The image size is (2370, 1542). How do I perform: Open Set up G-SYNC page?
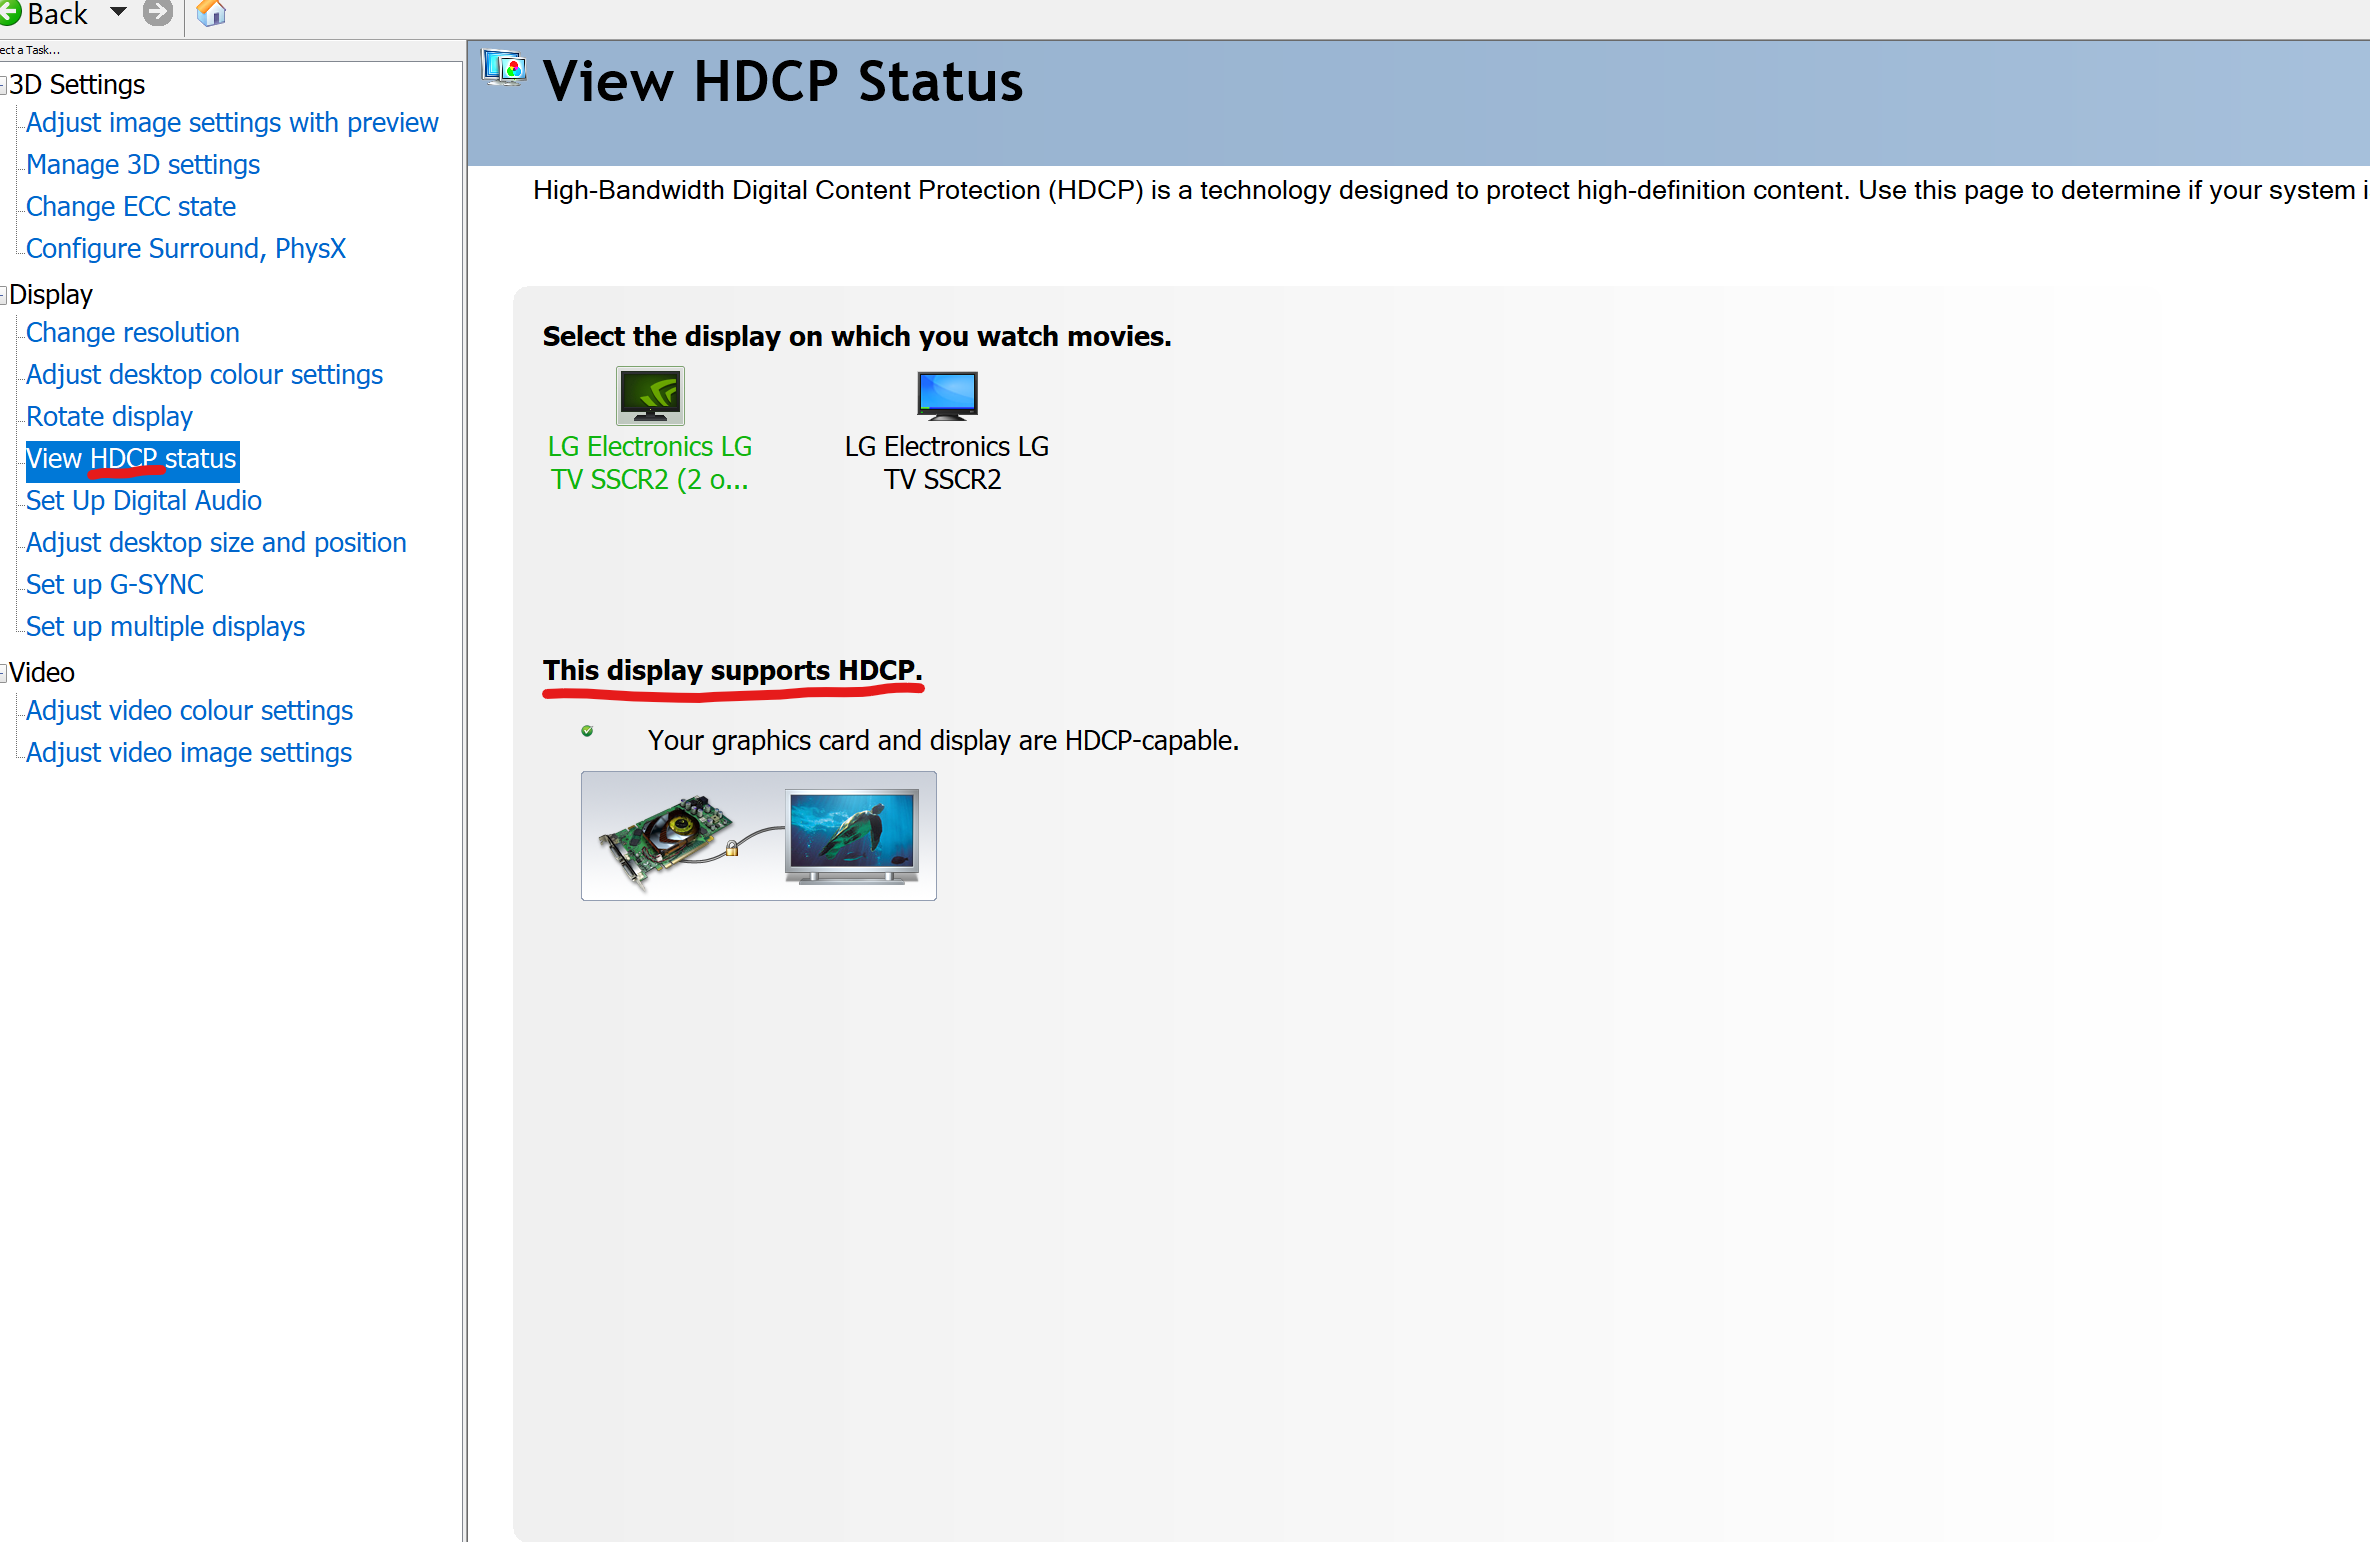point(115,585)
